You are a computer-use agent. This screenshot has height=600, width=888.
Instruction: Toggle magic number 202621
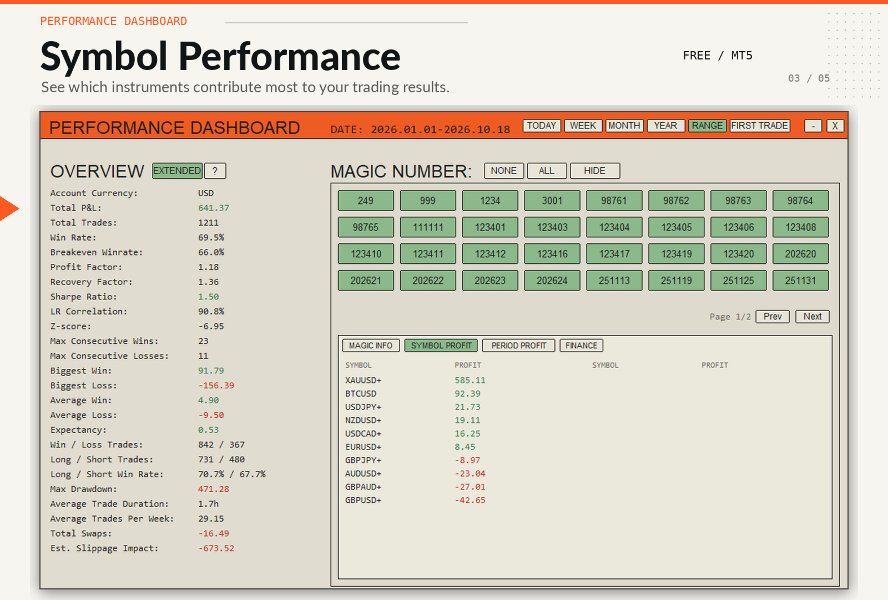tap(366, 280)
